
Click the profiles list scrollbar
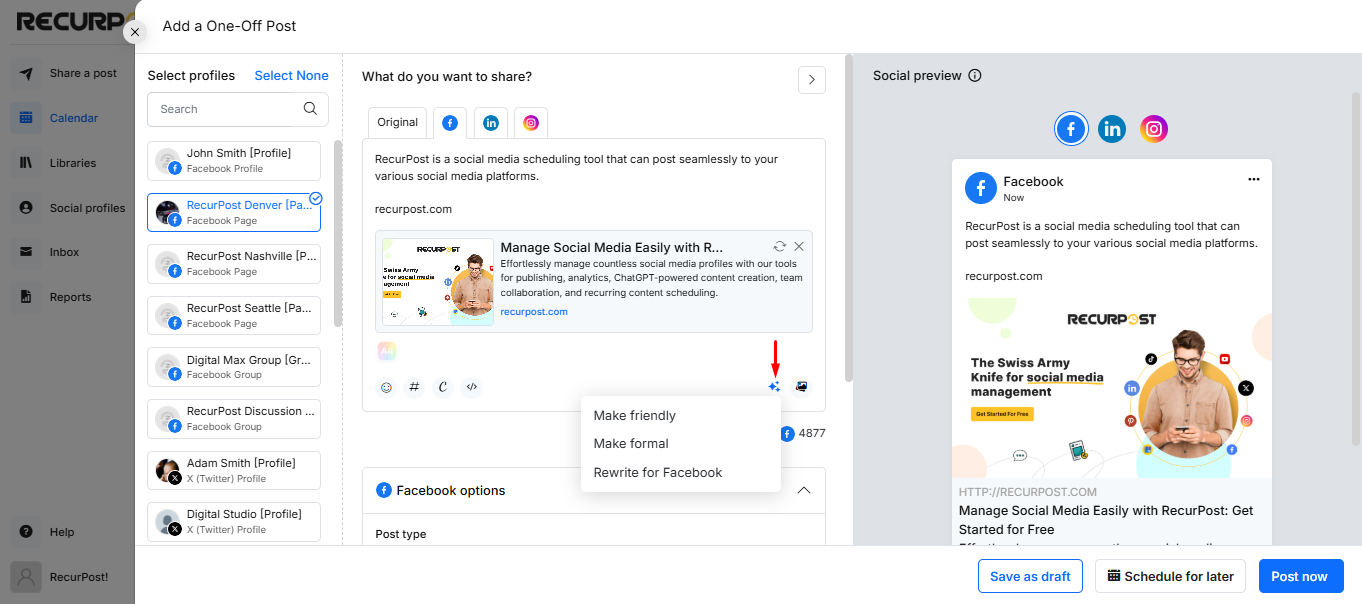coord(337,234)
